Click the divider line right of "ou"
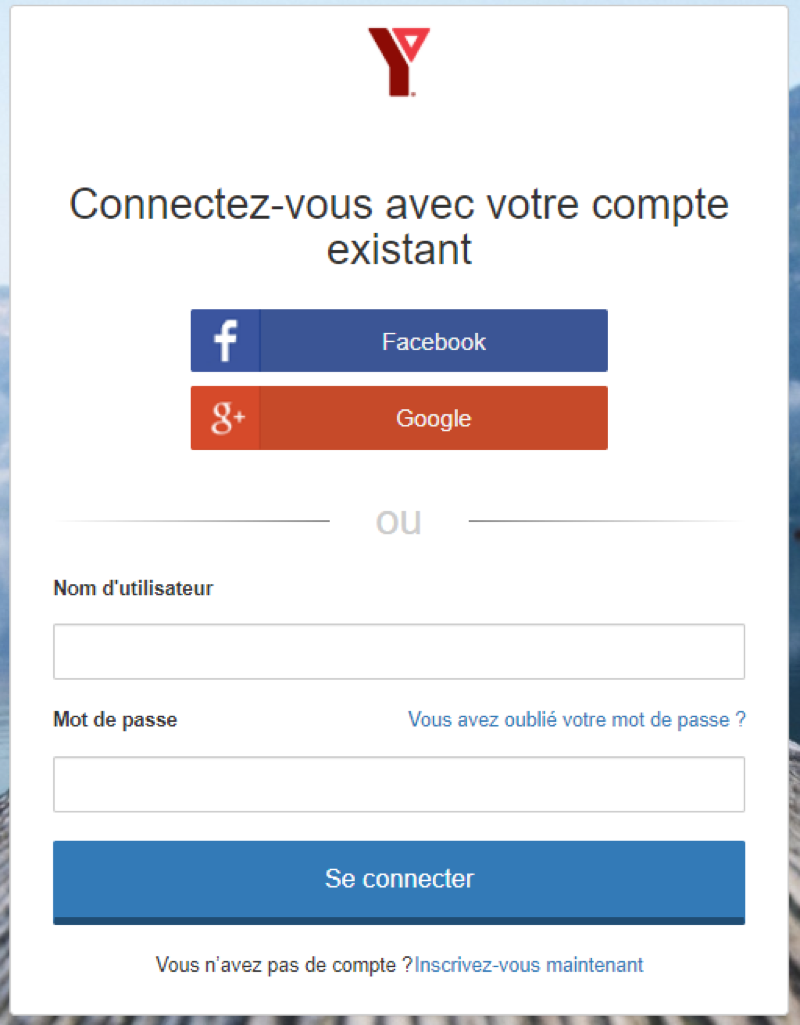The height and width of the screenshot is (1025, 800). (606, 521)
